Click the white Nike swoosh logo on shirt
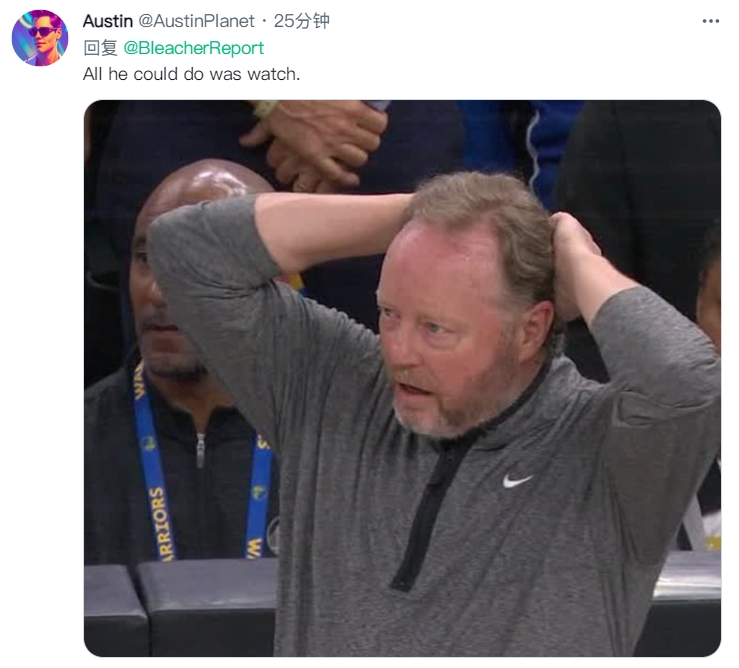 pos(517,481)
